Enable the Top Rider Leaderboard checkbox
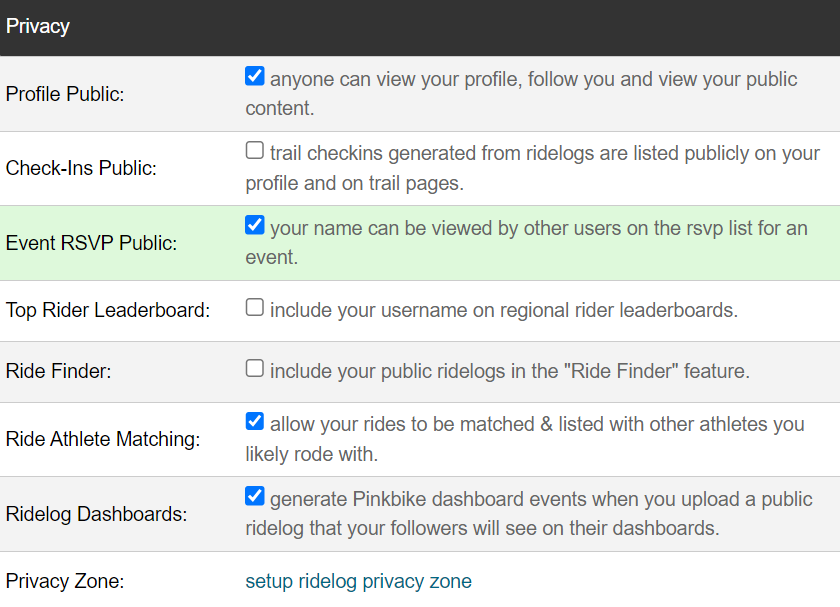The width and height of the screenshot is (840, 607). coord(254,306)
